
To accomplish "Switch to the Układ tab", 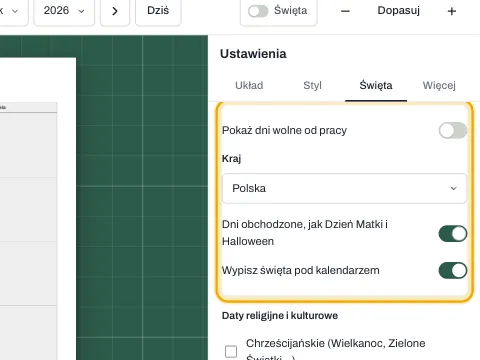I will [249, 85].
